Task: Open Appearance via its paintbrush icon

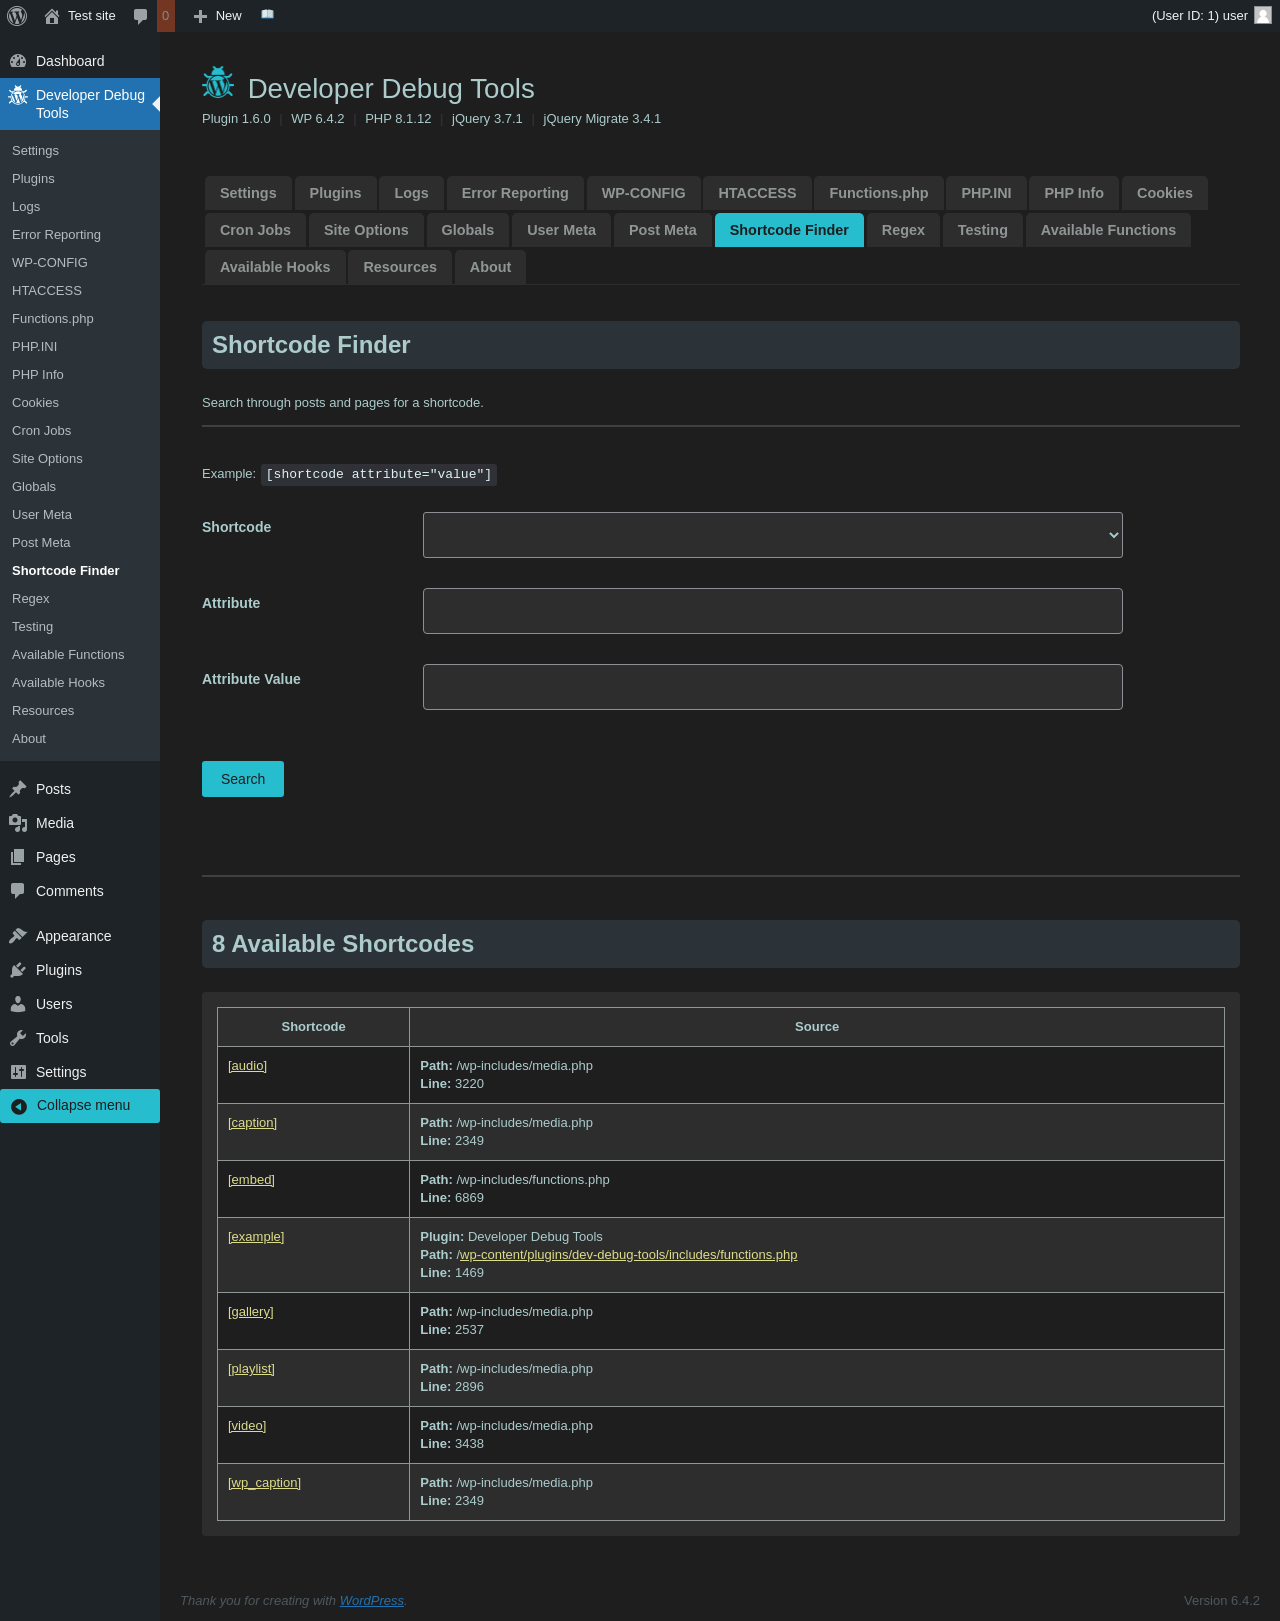Action: tap(18, 936)
